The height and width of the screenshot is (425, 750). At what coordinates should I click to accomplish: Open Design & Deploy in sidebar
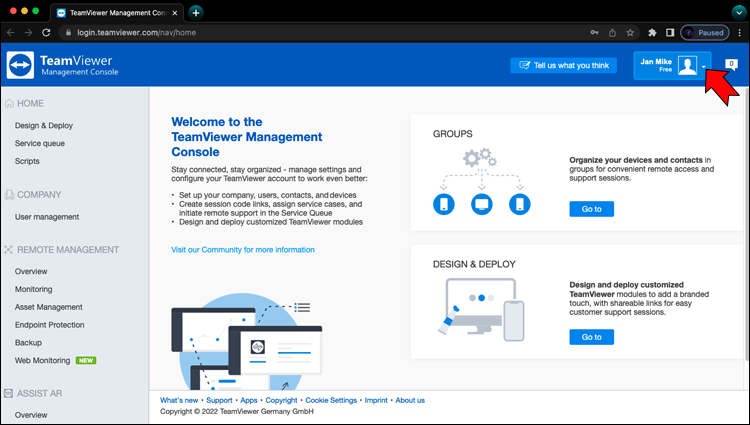click(x=44, y=125)
